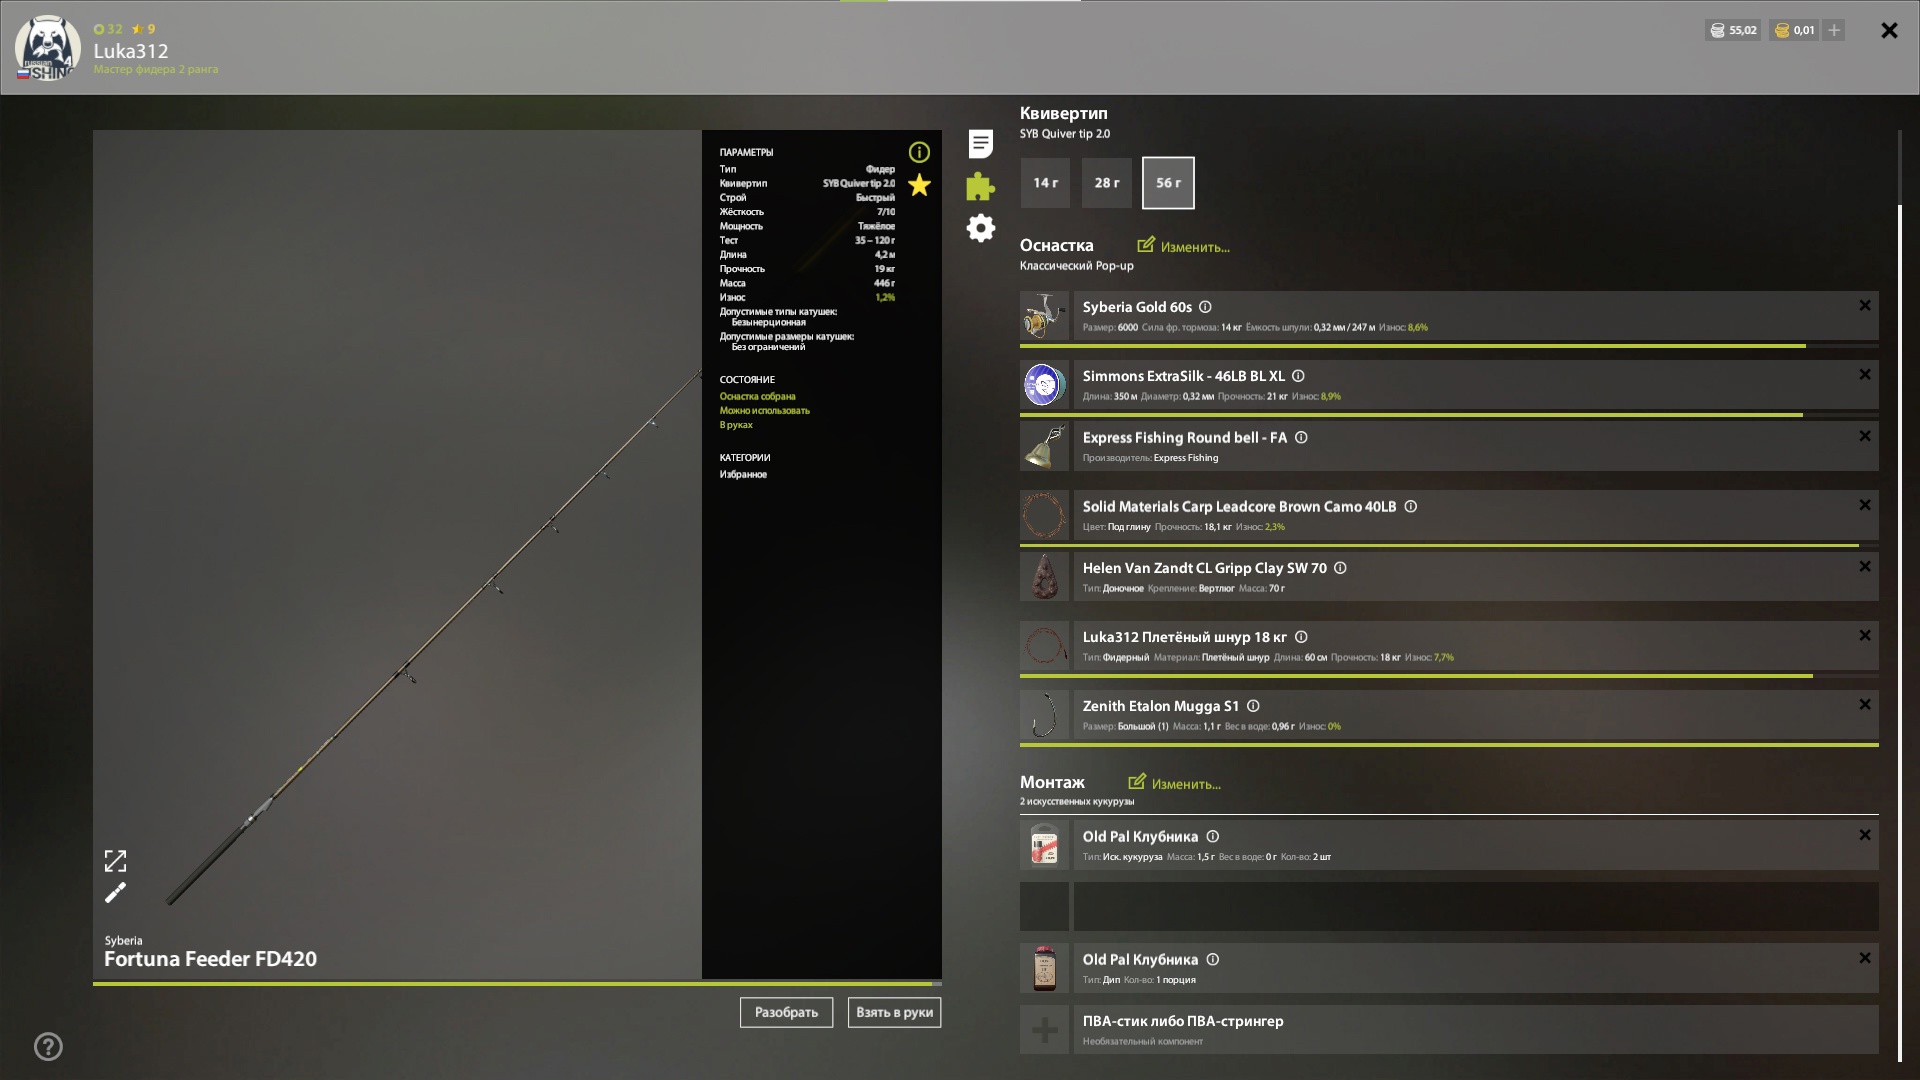The width and height of the screenshot is (1920, 1080).
Task: Open info for Simmons ExtraSilk line
Action: 1298,376
